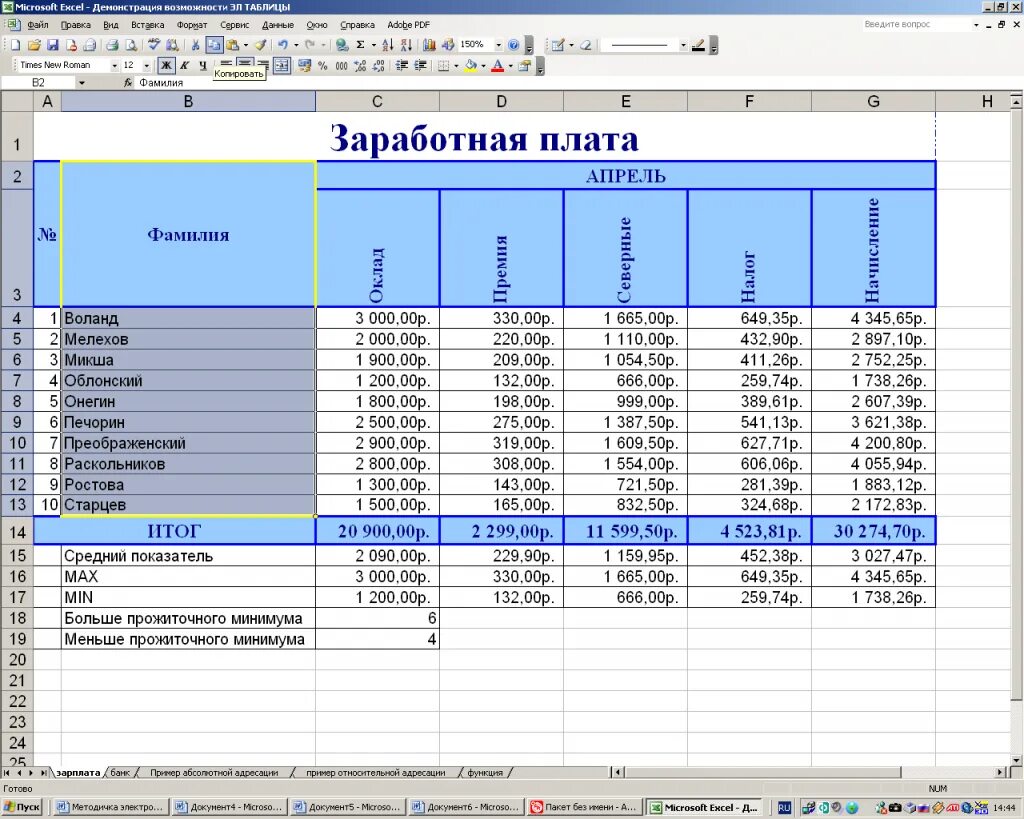The width and height of the screenshot is (1024, 819).
Task: Click the Print icon in the toolbar
Action: 112,45
